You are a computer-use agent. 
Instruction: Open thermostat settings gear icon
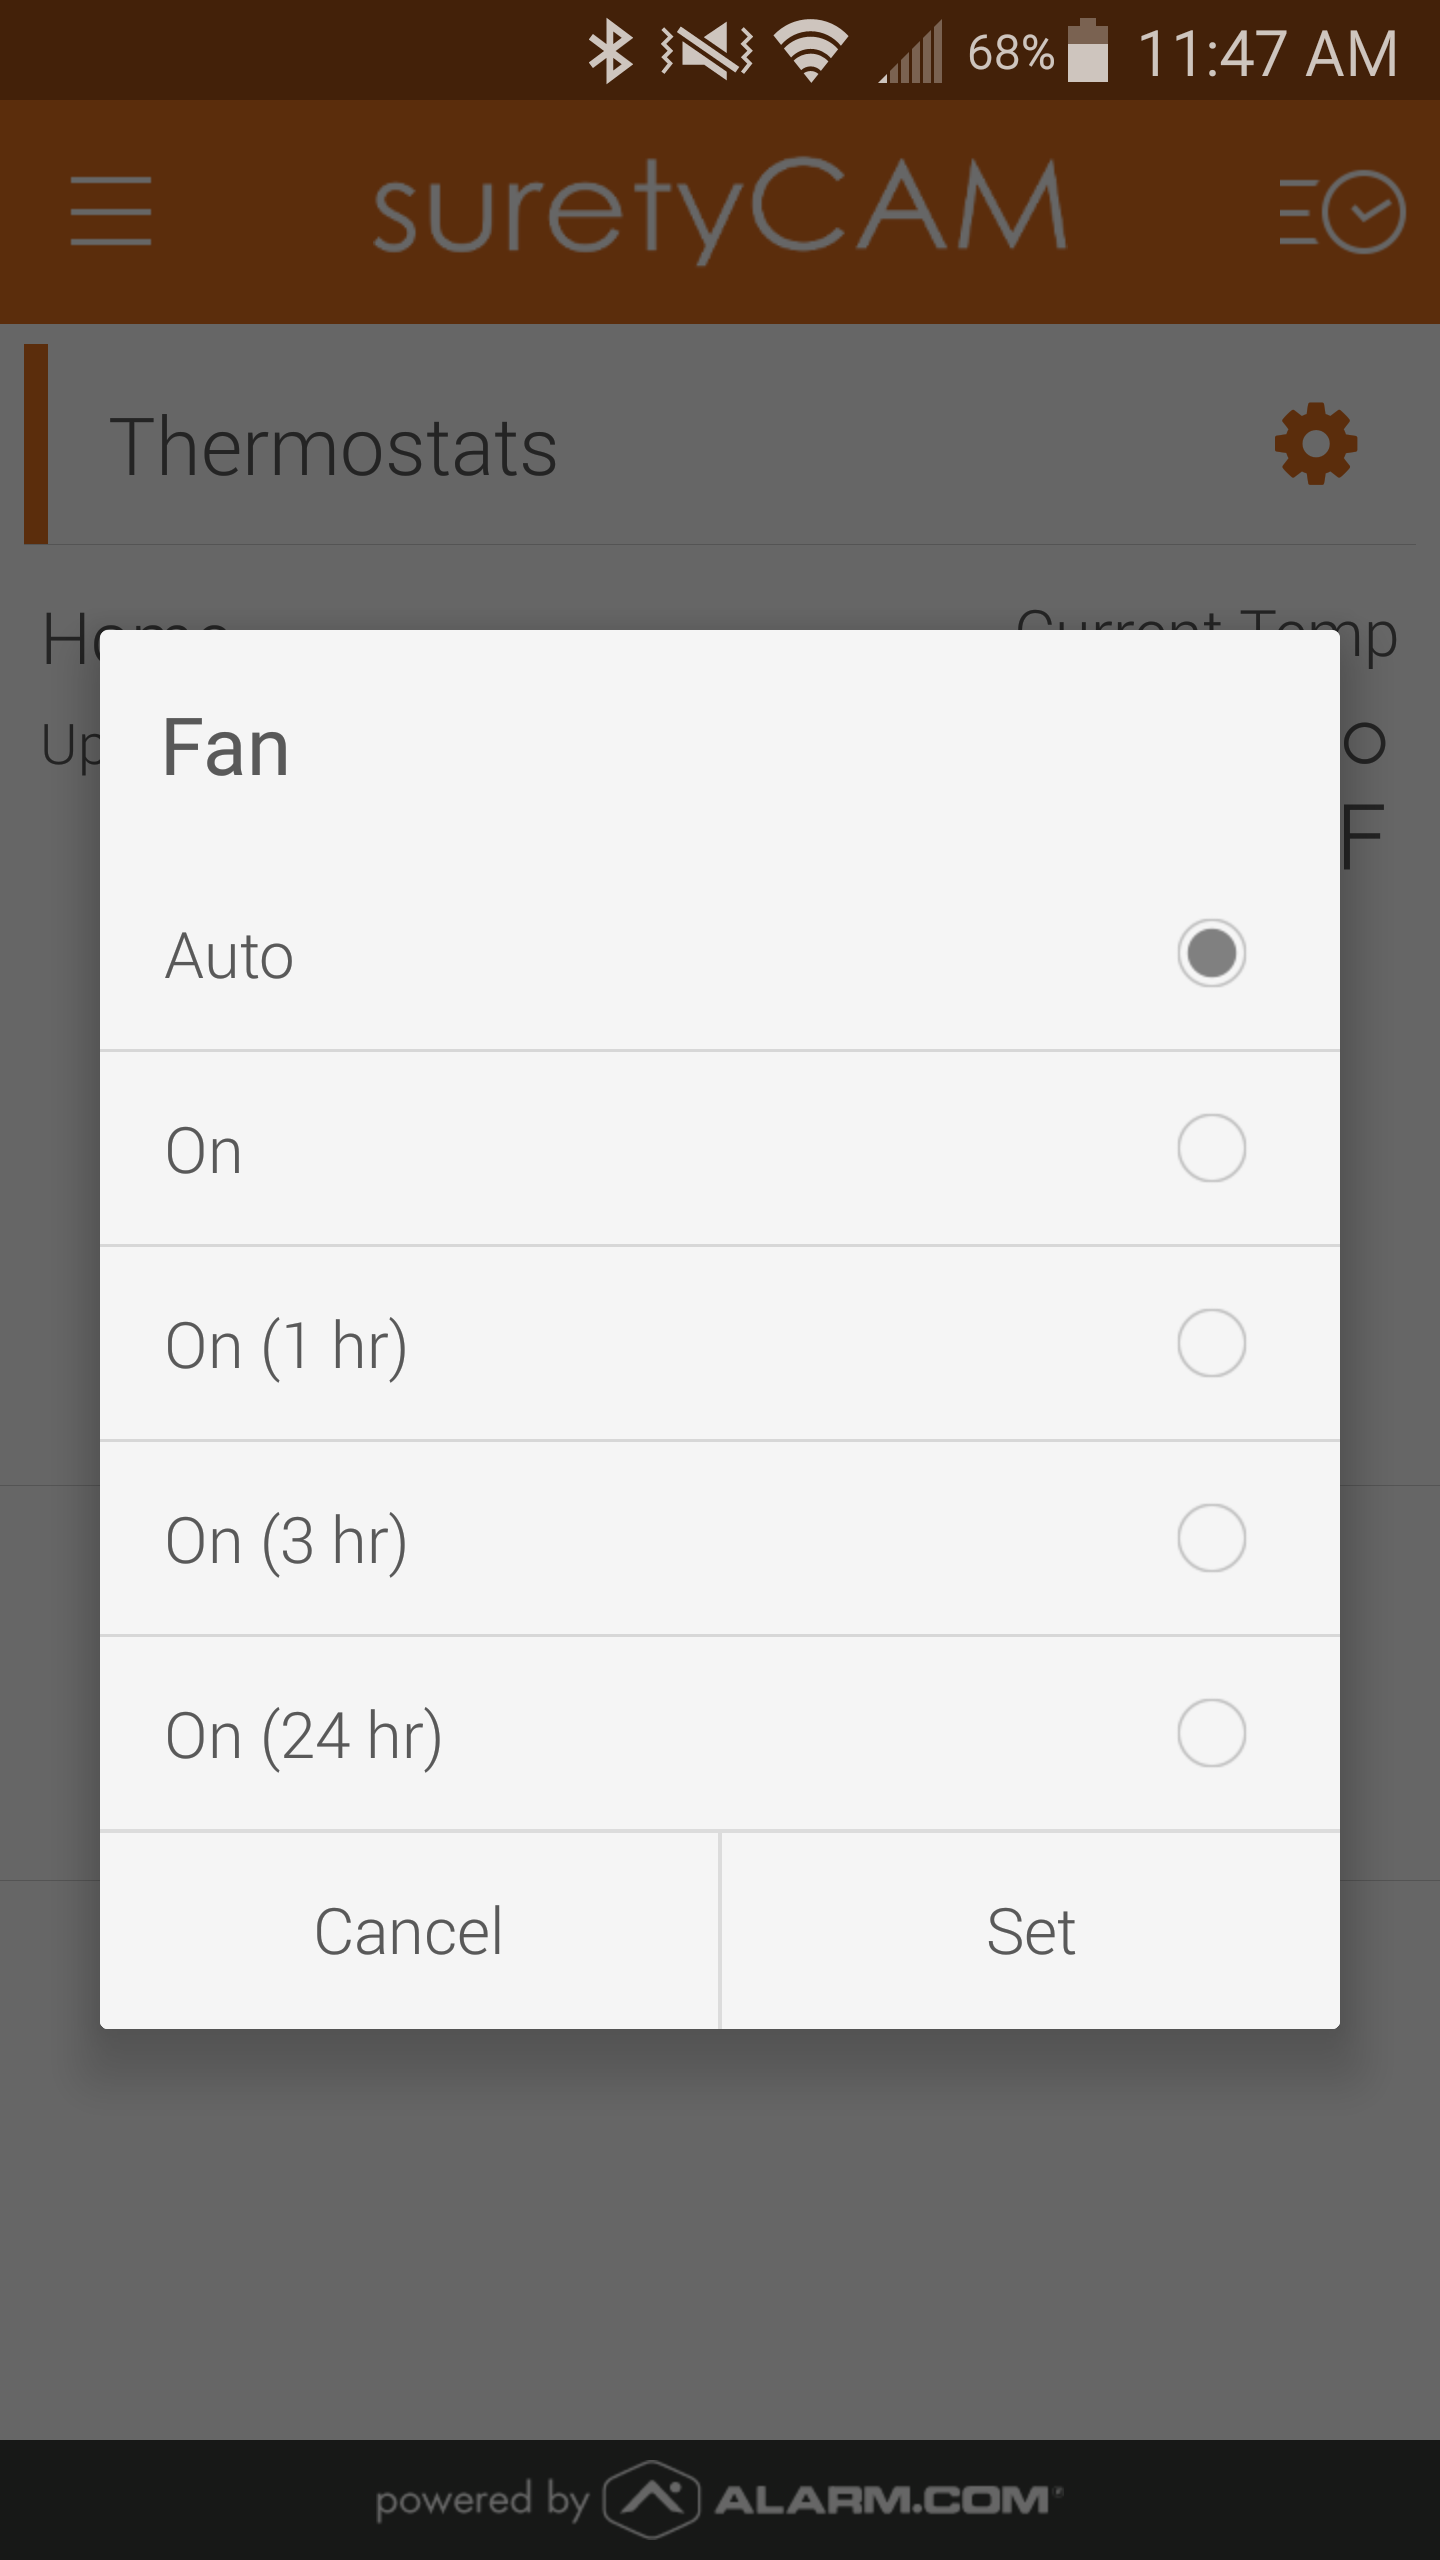[x=1315, y=444]
